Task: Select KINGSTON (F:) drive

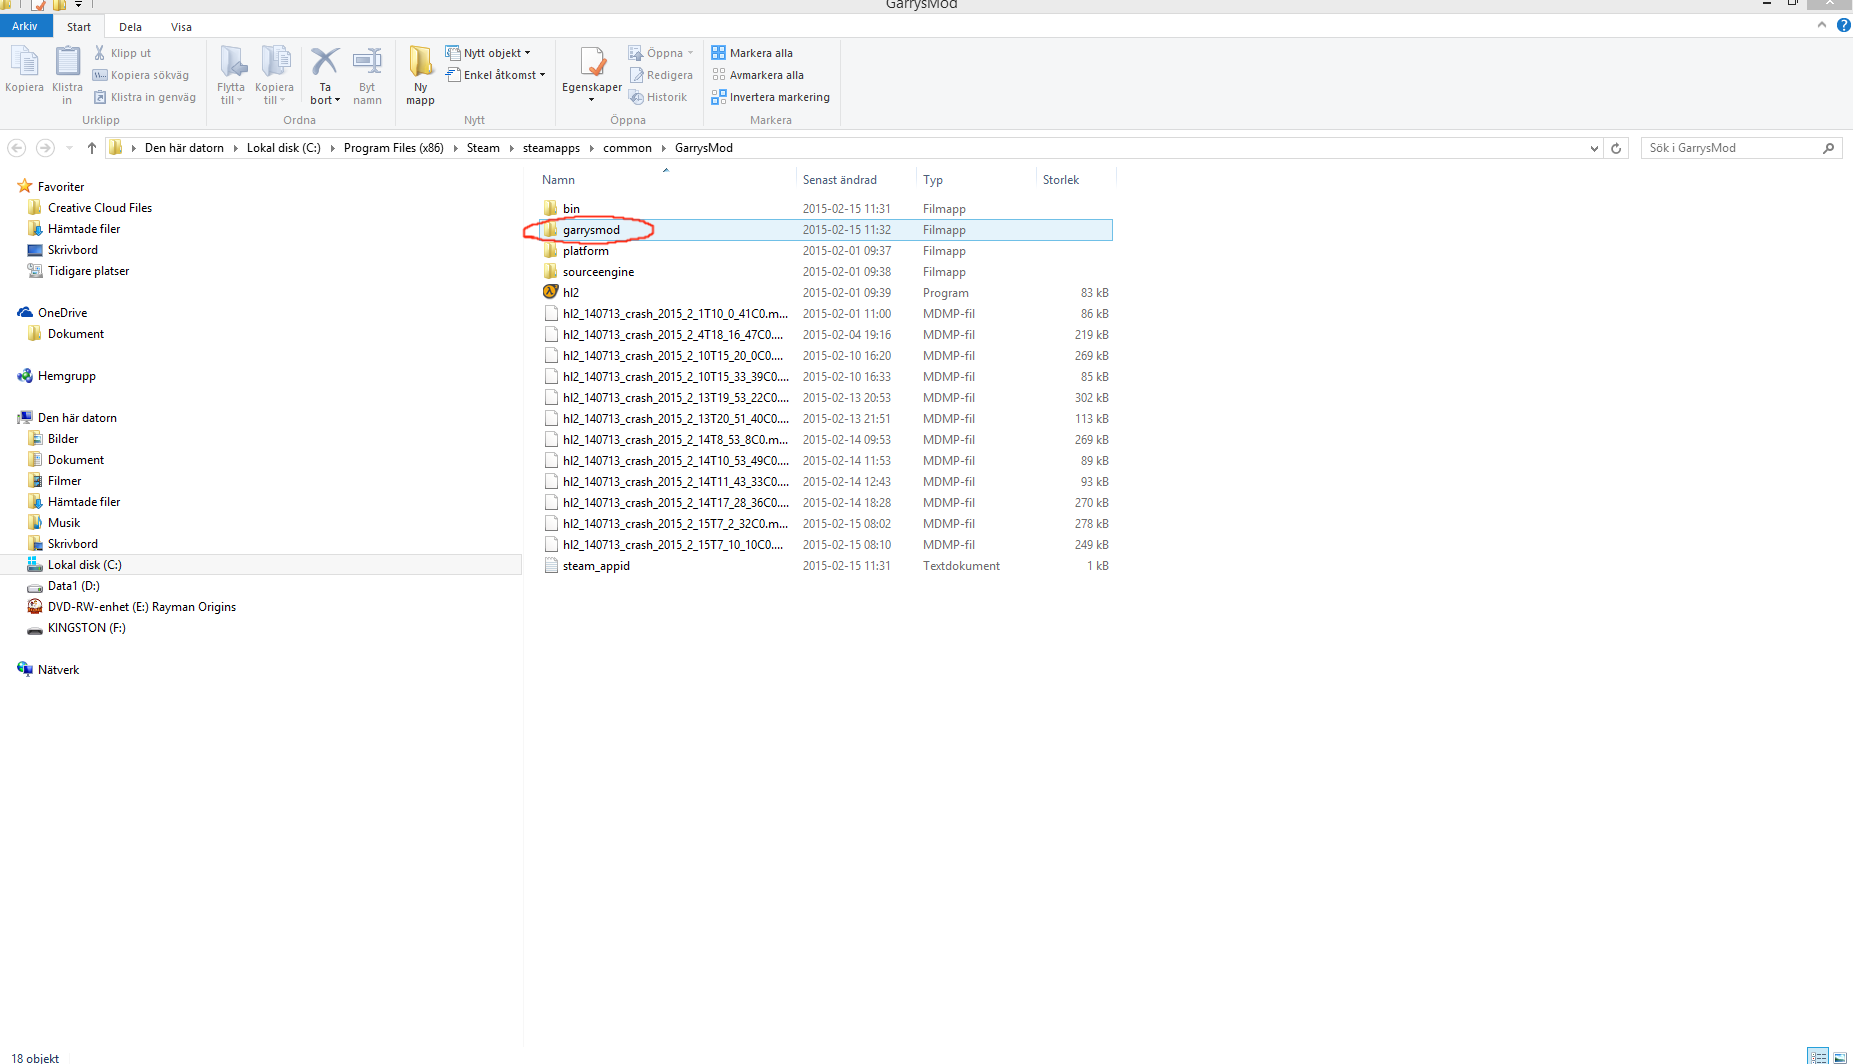Action: [x=87, y=628]
